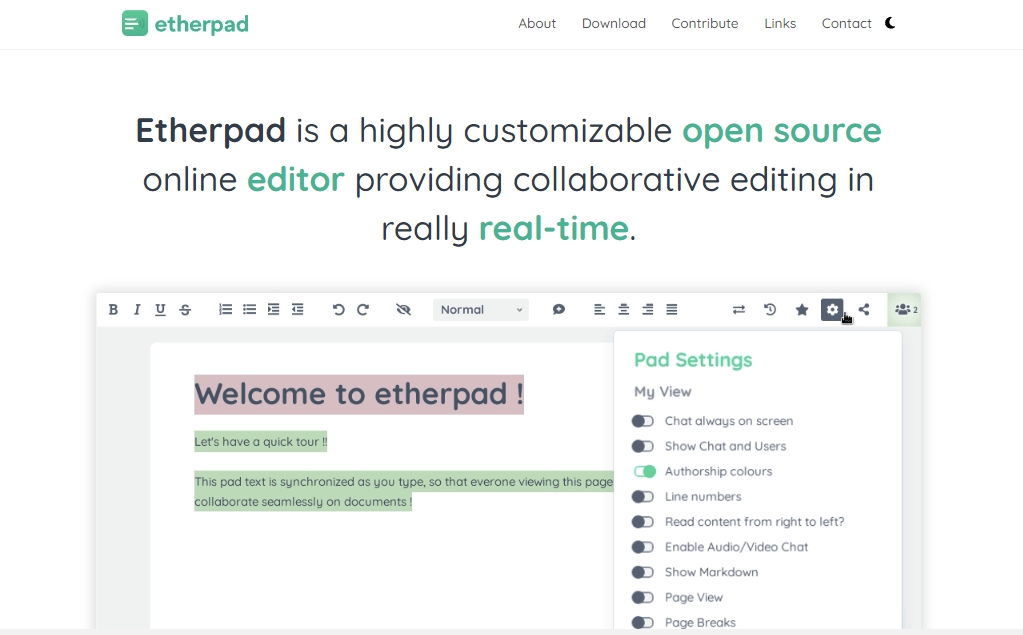Viewport: 1023px width, 635px height.
Task: Click the 'collaborate seamlessly on documents !' line
Action: [x=303, y=502]
